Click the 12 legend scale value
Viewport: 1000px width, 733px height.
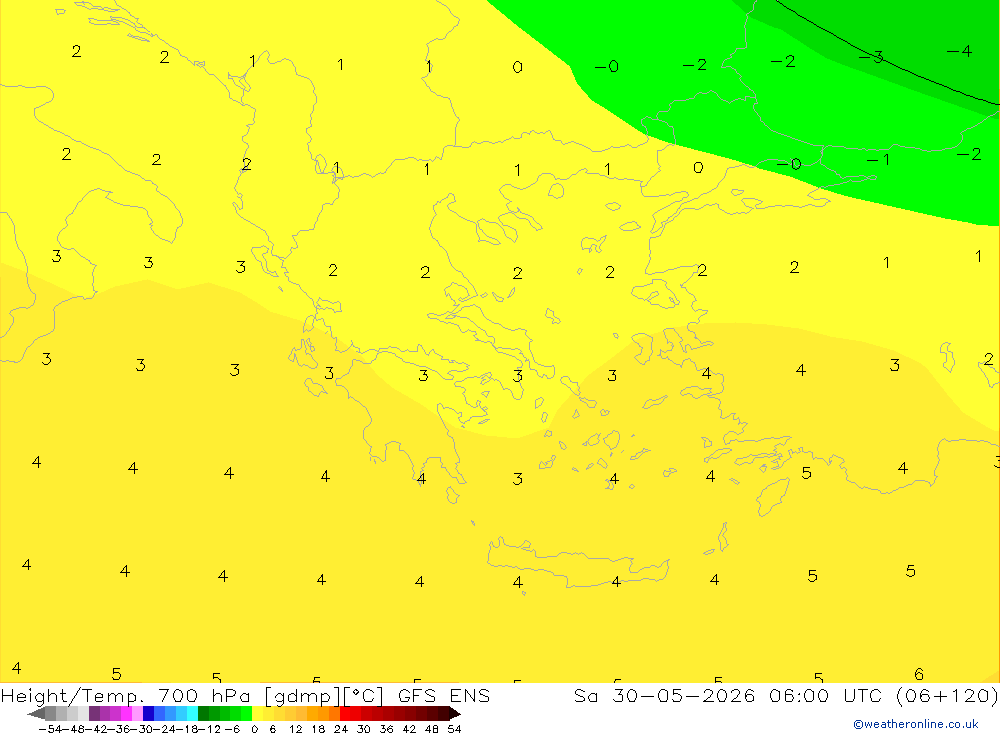click(295, 729)
